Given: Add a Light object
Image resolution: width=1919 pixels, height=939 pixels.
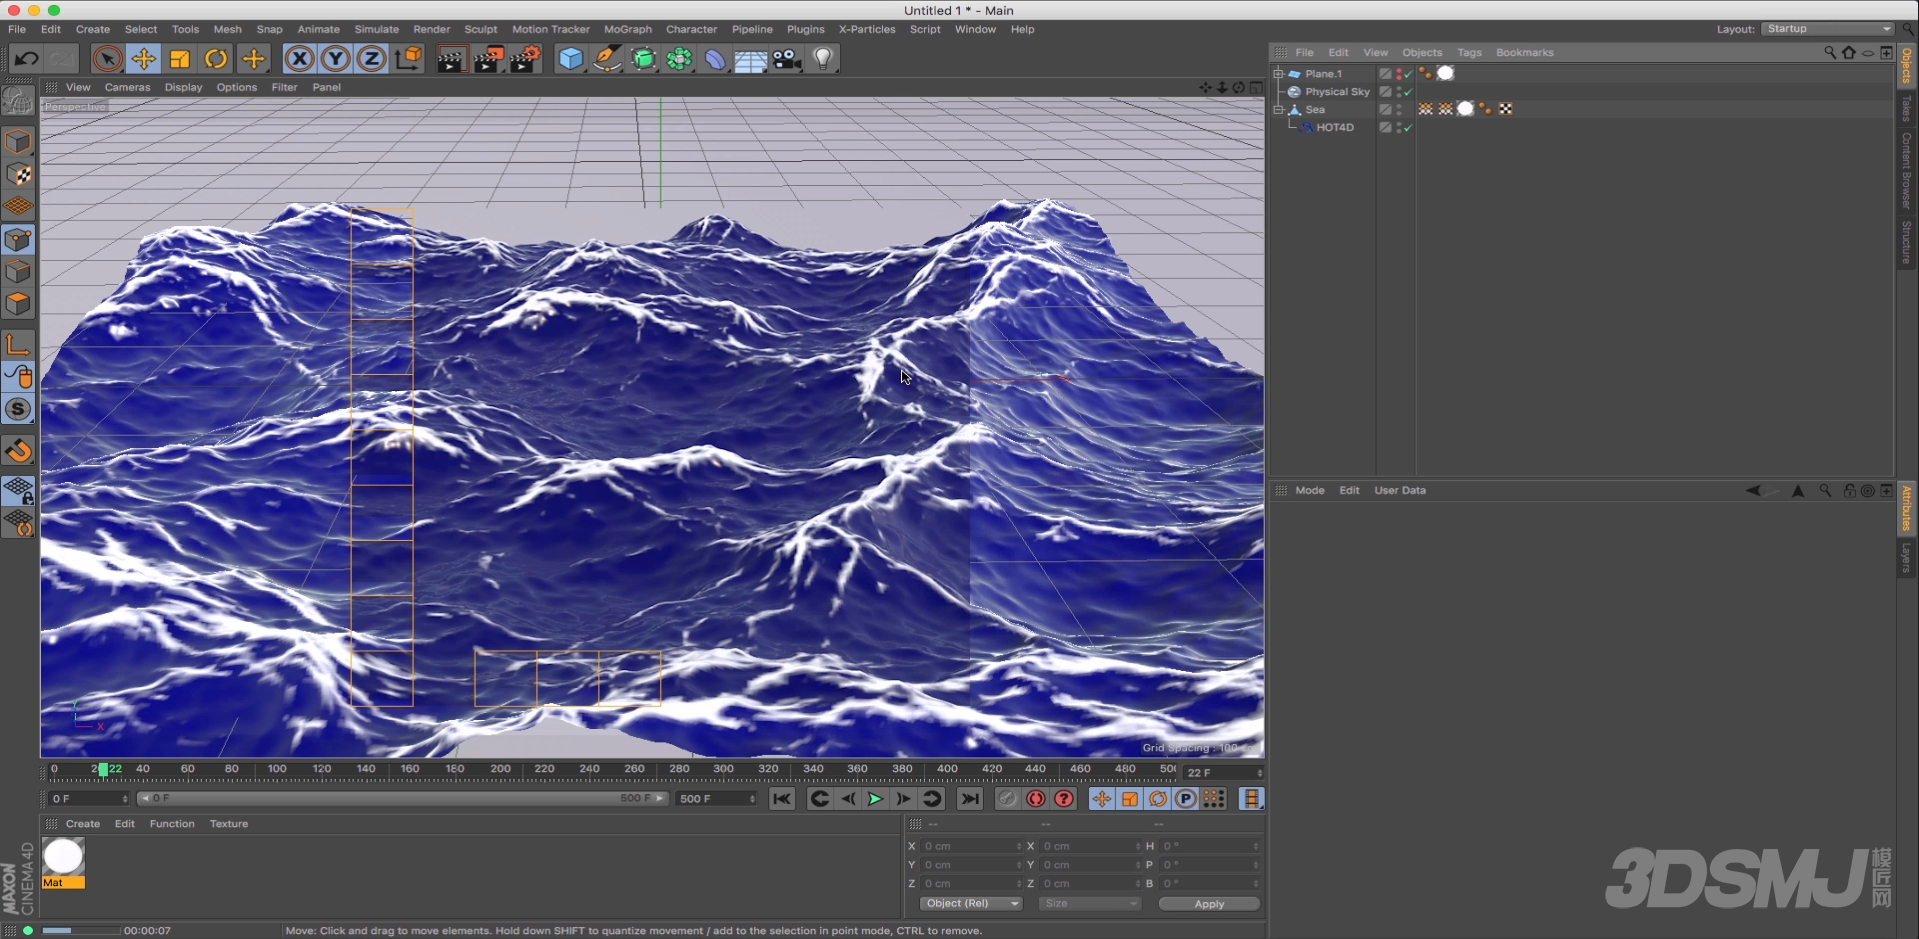Looking at the screenshot, I should [823, 59].
